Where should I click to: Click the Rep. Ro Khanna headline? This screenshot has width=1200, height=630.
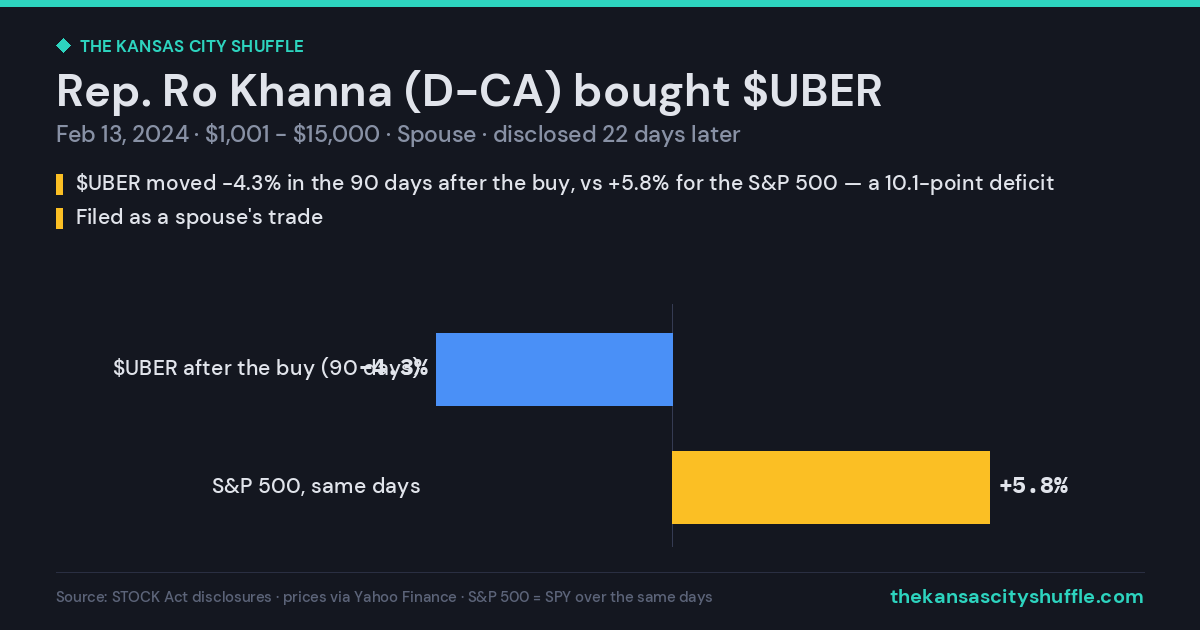click(469, 91)
